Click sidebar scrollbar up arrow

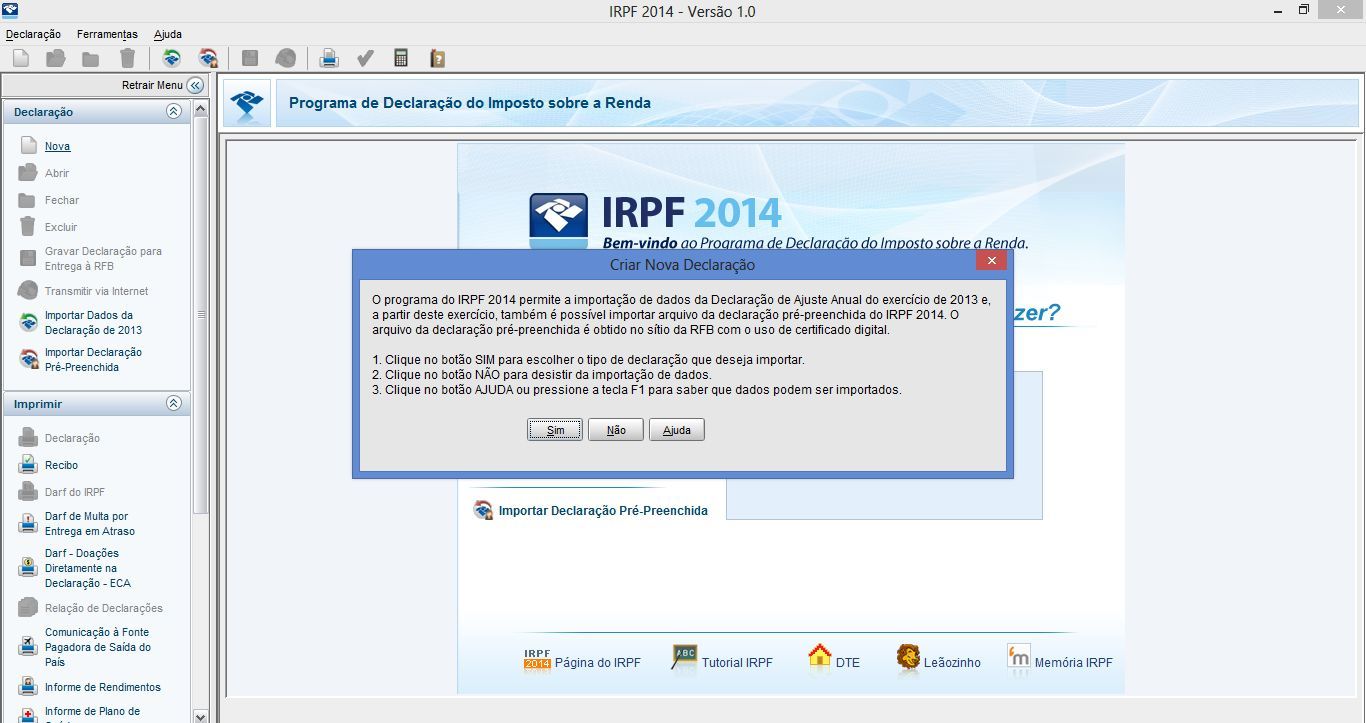tap(200, 107)
